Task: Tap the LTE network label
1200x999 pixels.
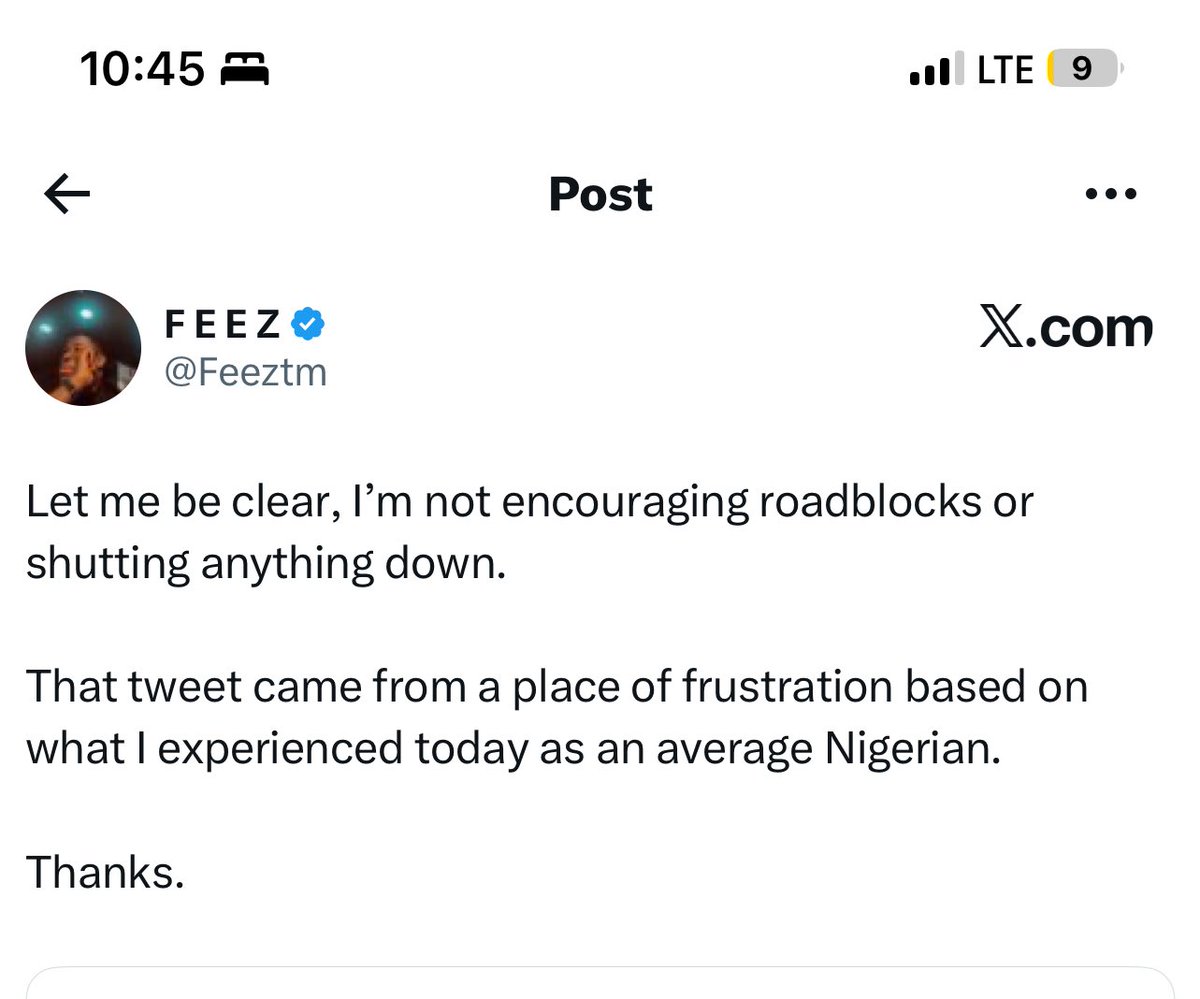Action: click(x=1005, y=70)
